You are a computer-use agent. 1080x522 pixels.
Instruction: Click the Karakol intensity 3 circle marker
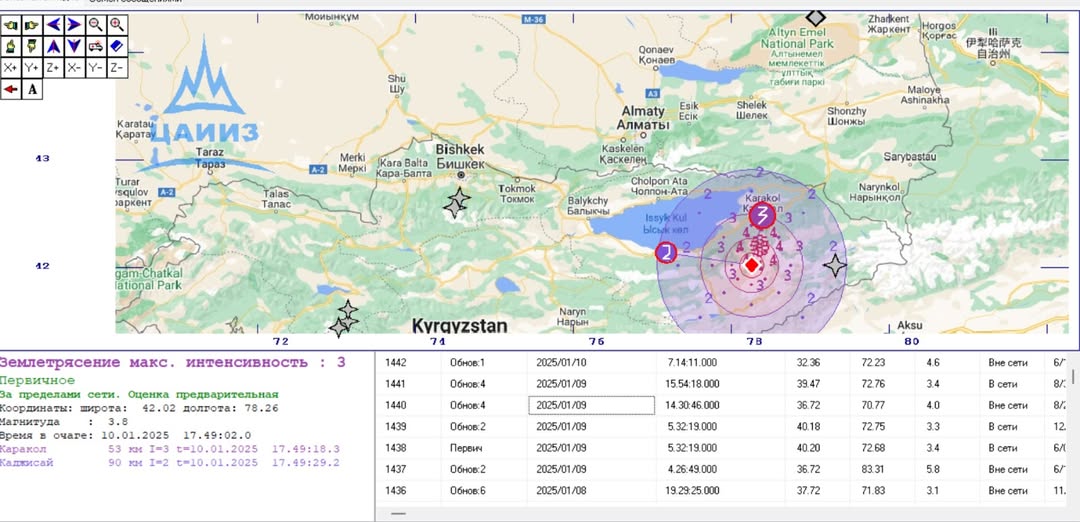coord(763,216)
